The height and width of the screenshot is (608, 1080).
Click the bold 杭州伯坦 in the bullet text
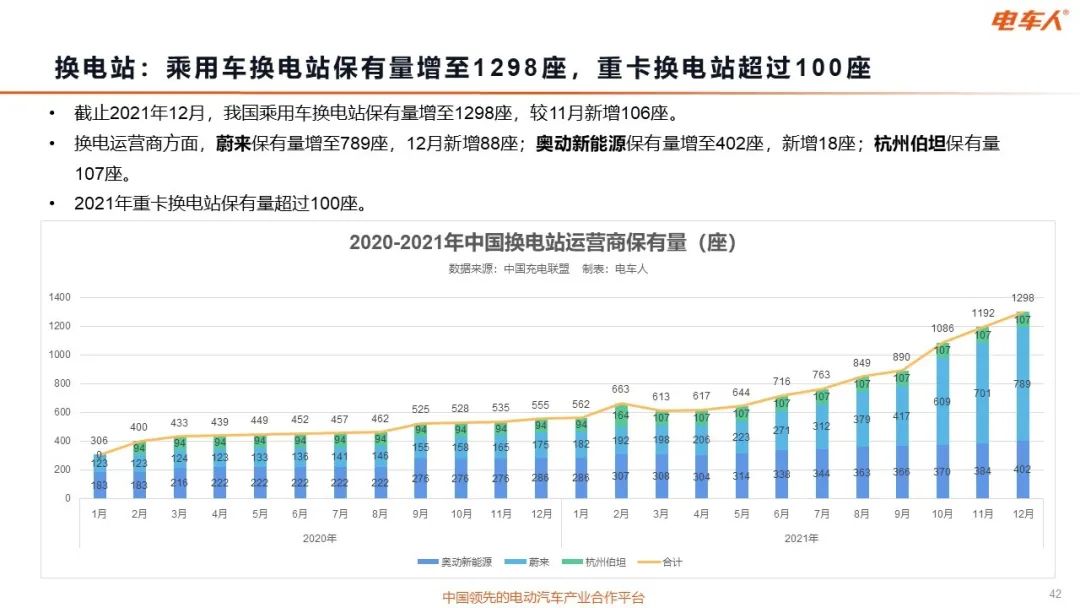(x=909, y=143)
